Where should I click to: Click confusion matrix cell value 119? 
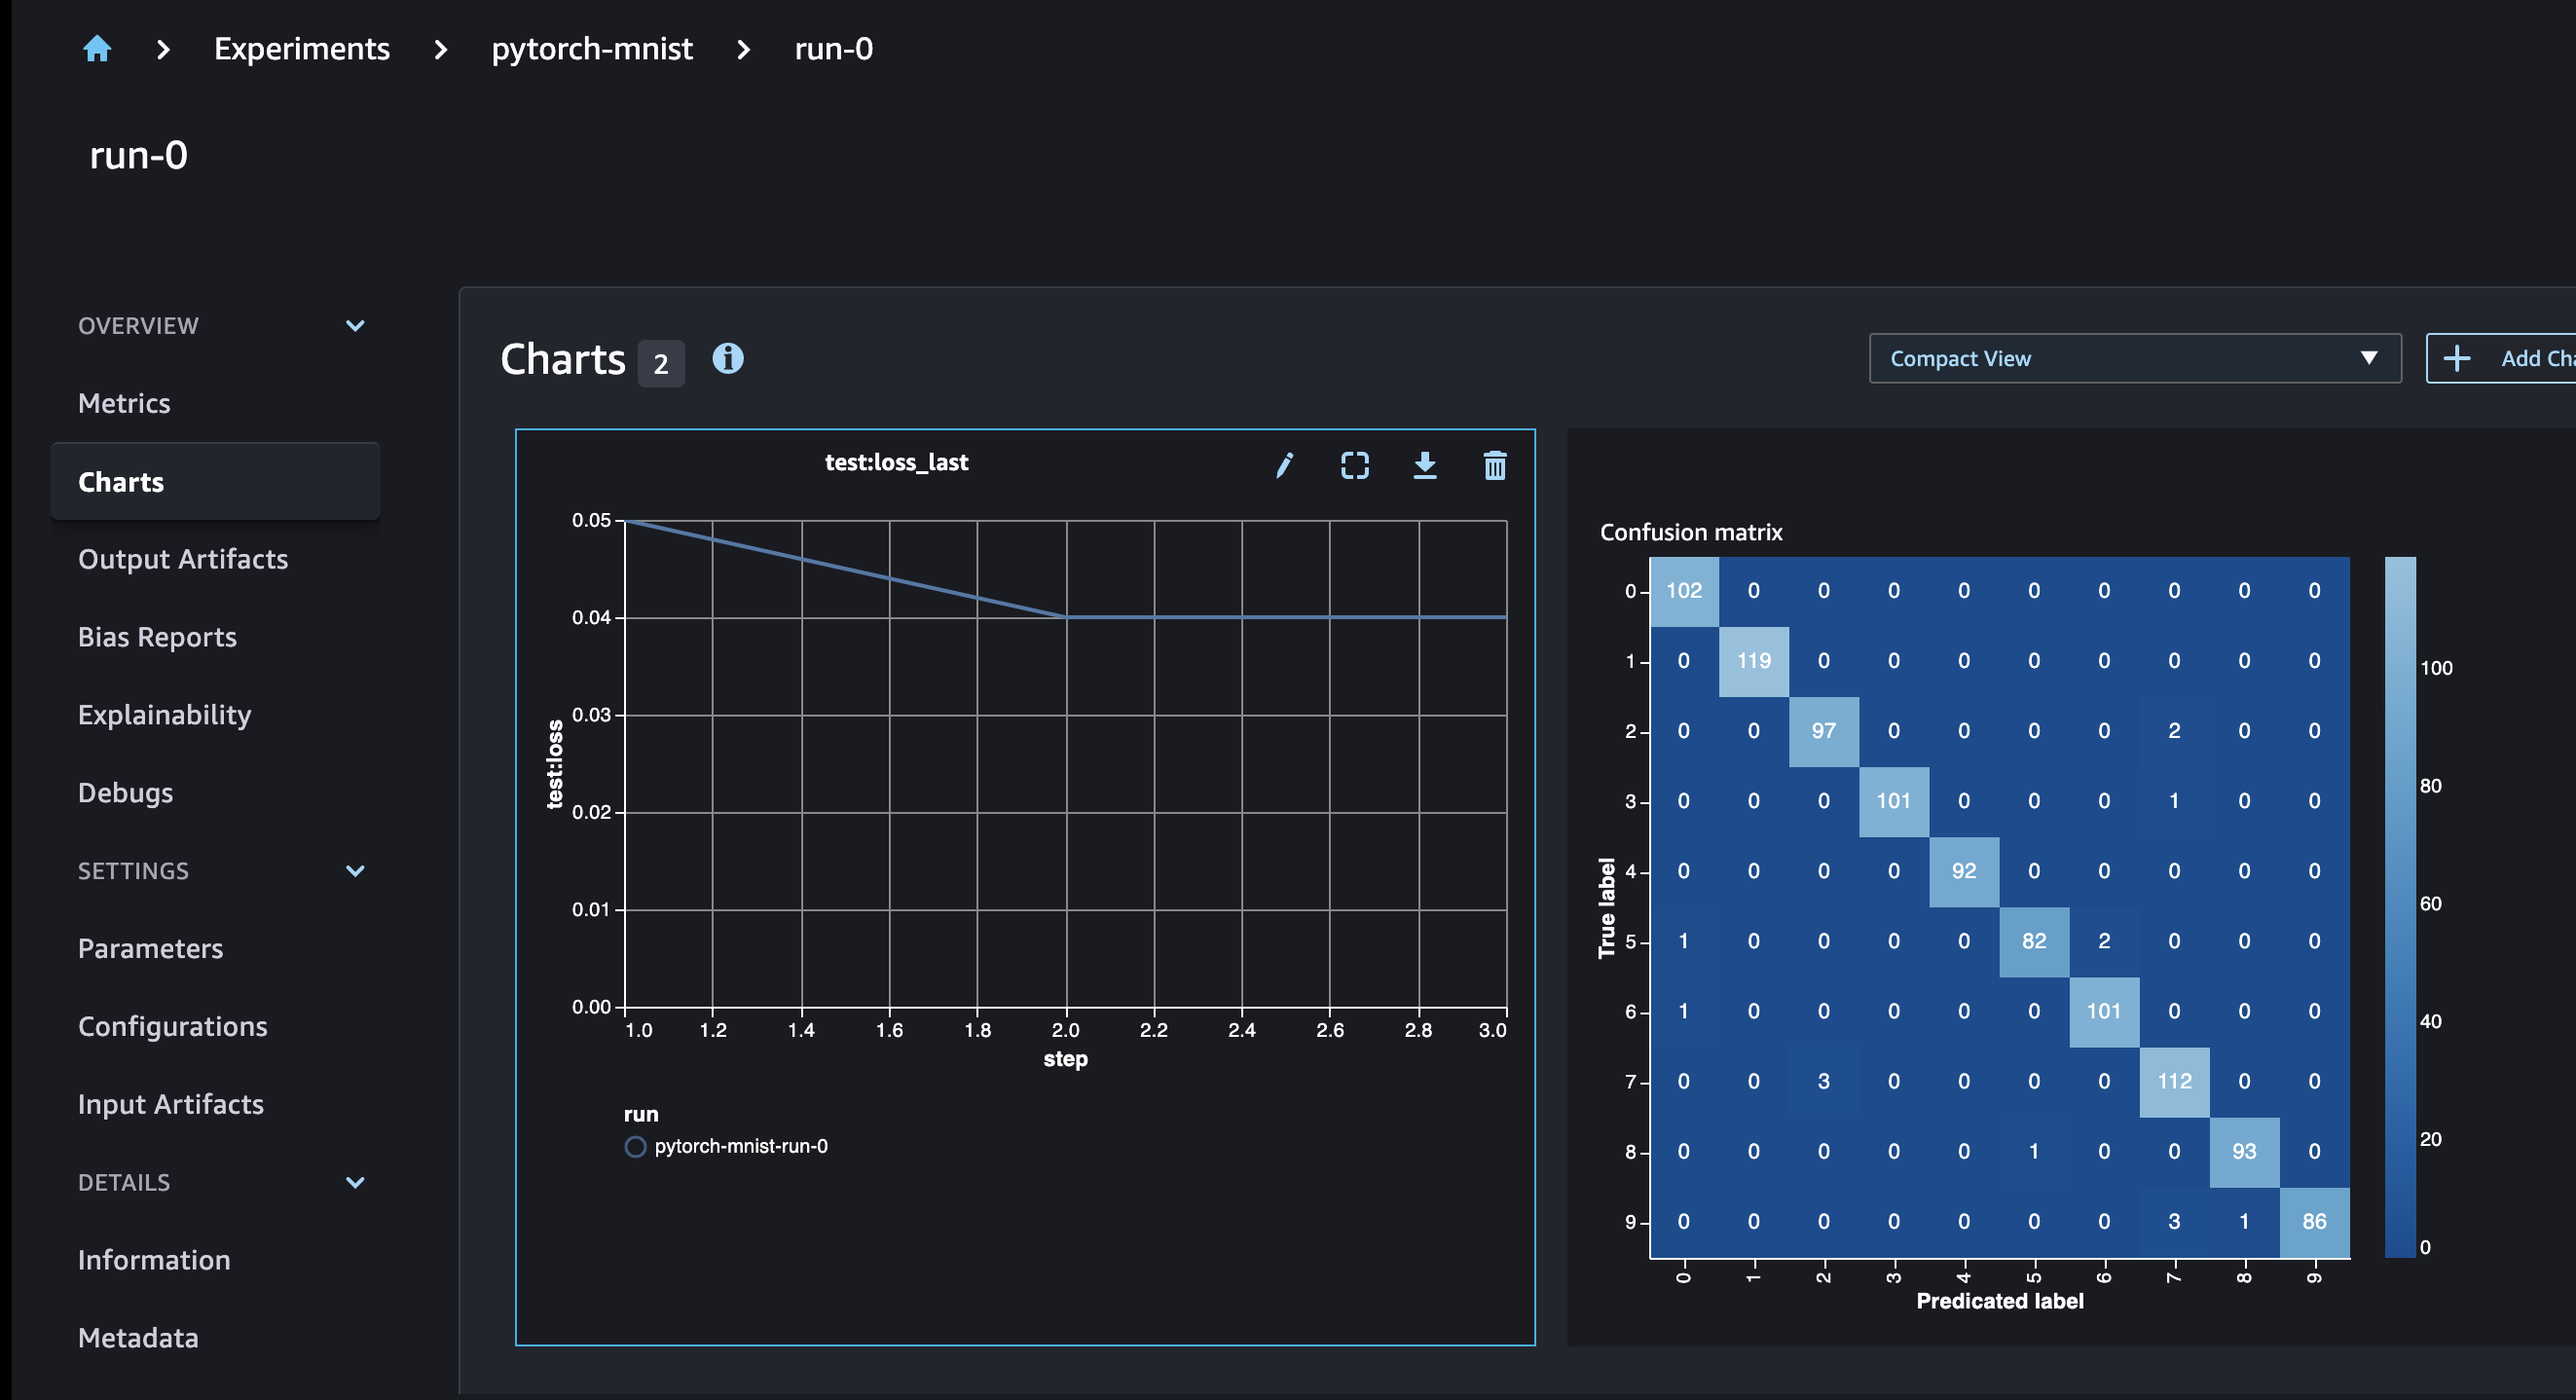click(1754, 661)
